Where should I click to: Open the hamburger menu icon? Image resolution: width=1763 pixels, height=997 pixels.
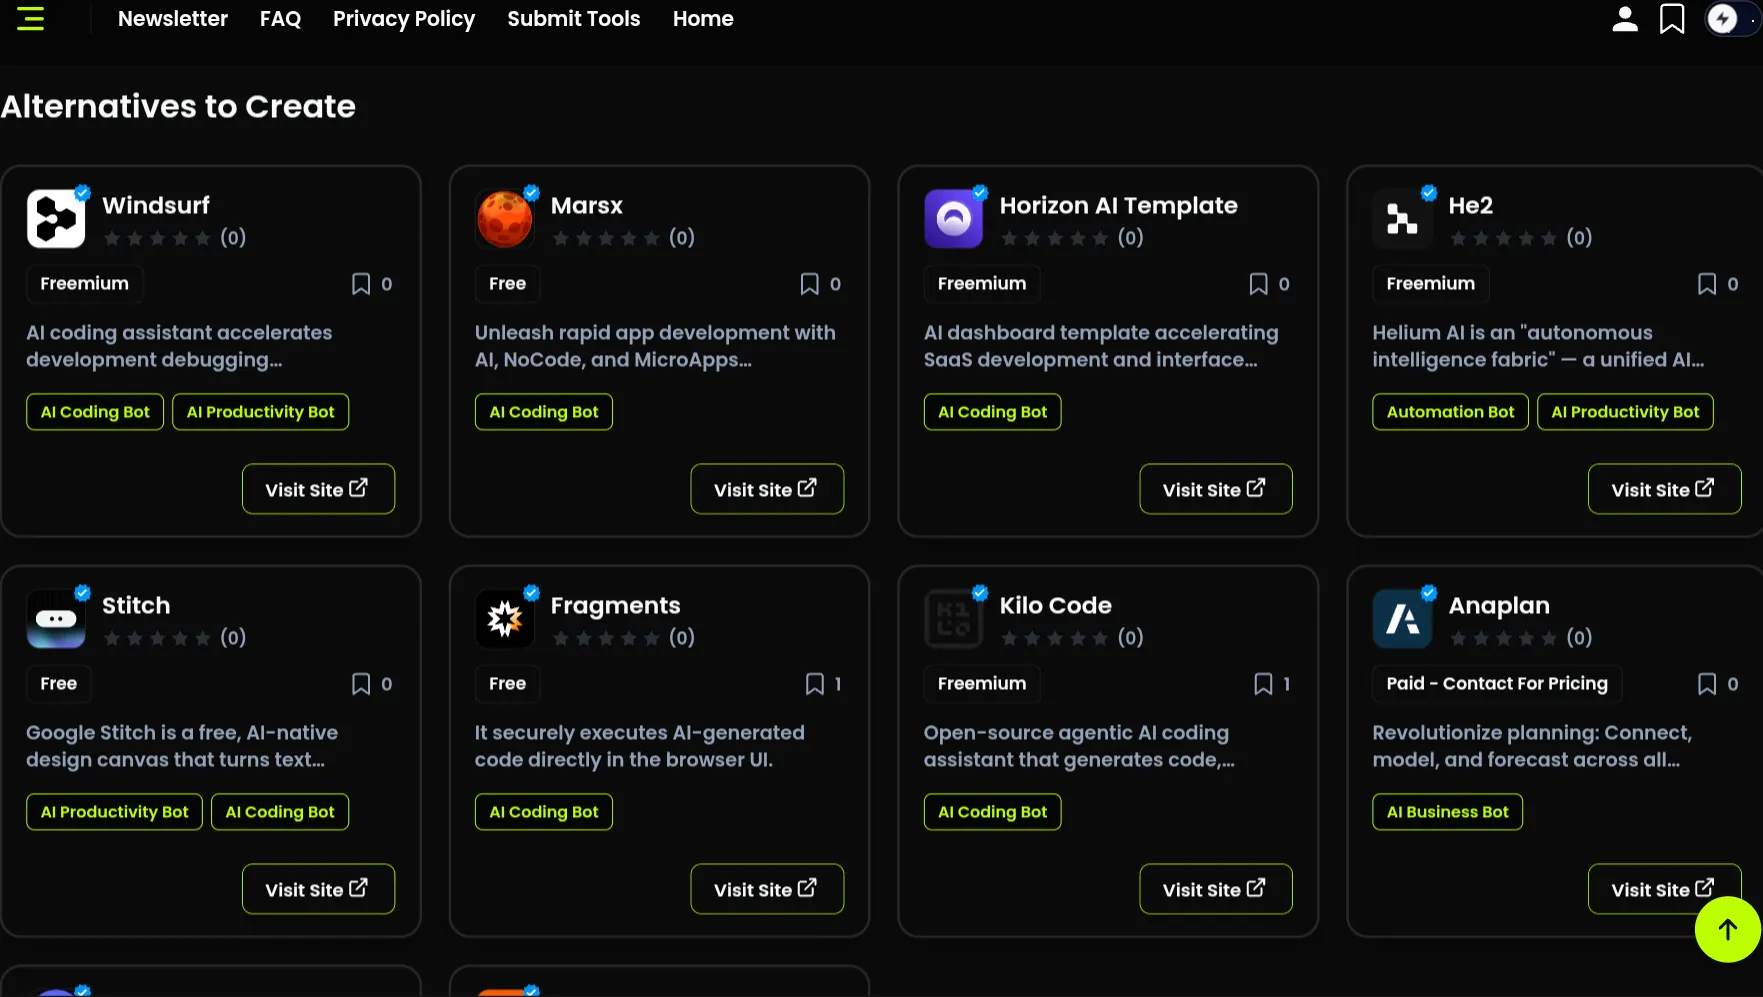pyautogui.click(x=31, y=19)
